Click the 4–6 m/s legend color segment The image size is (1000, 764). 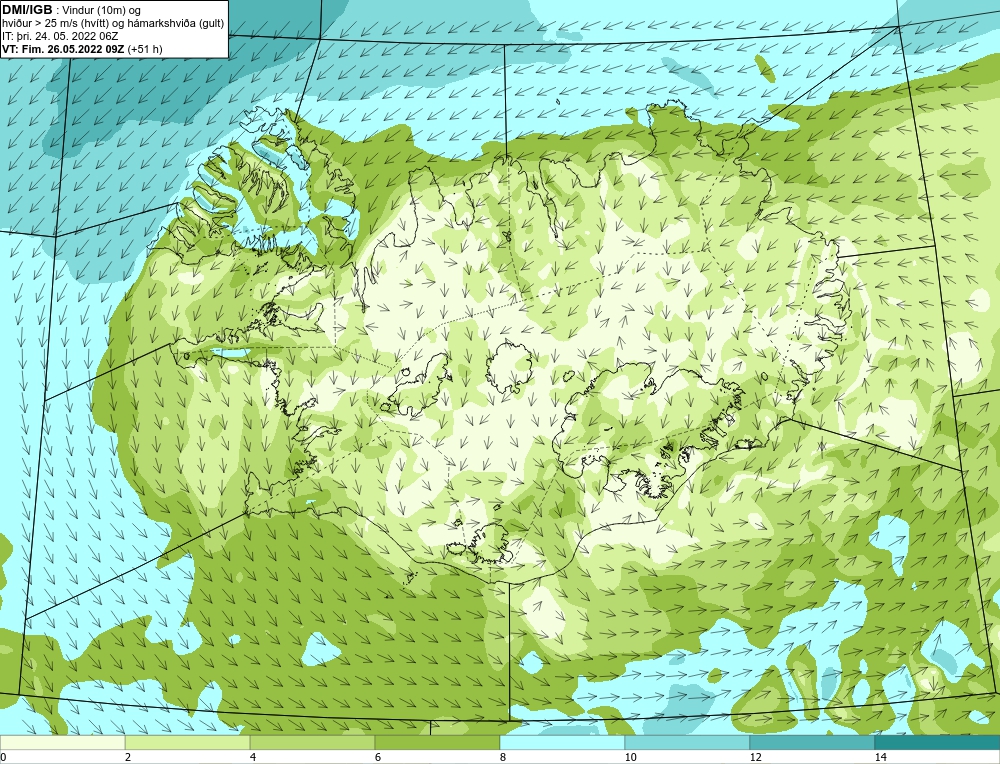tap(312, 742)
